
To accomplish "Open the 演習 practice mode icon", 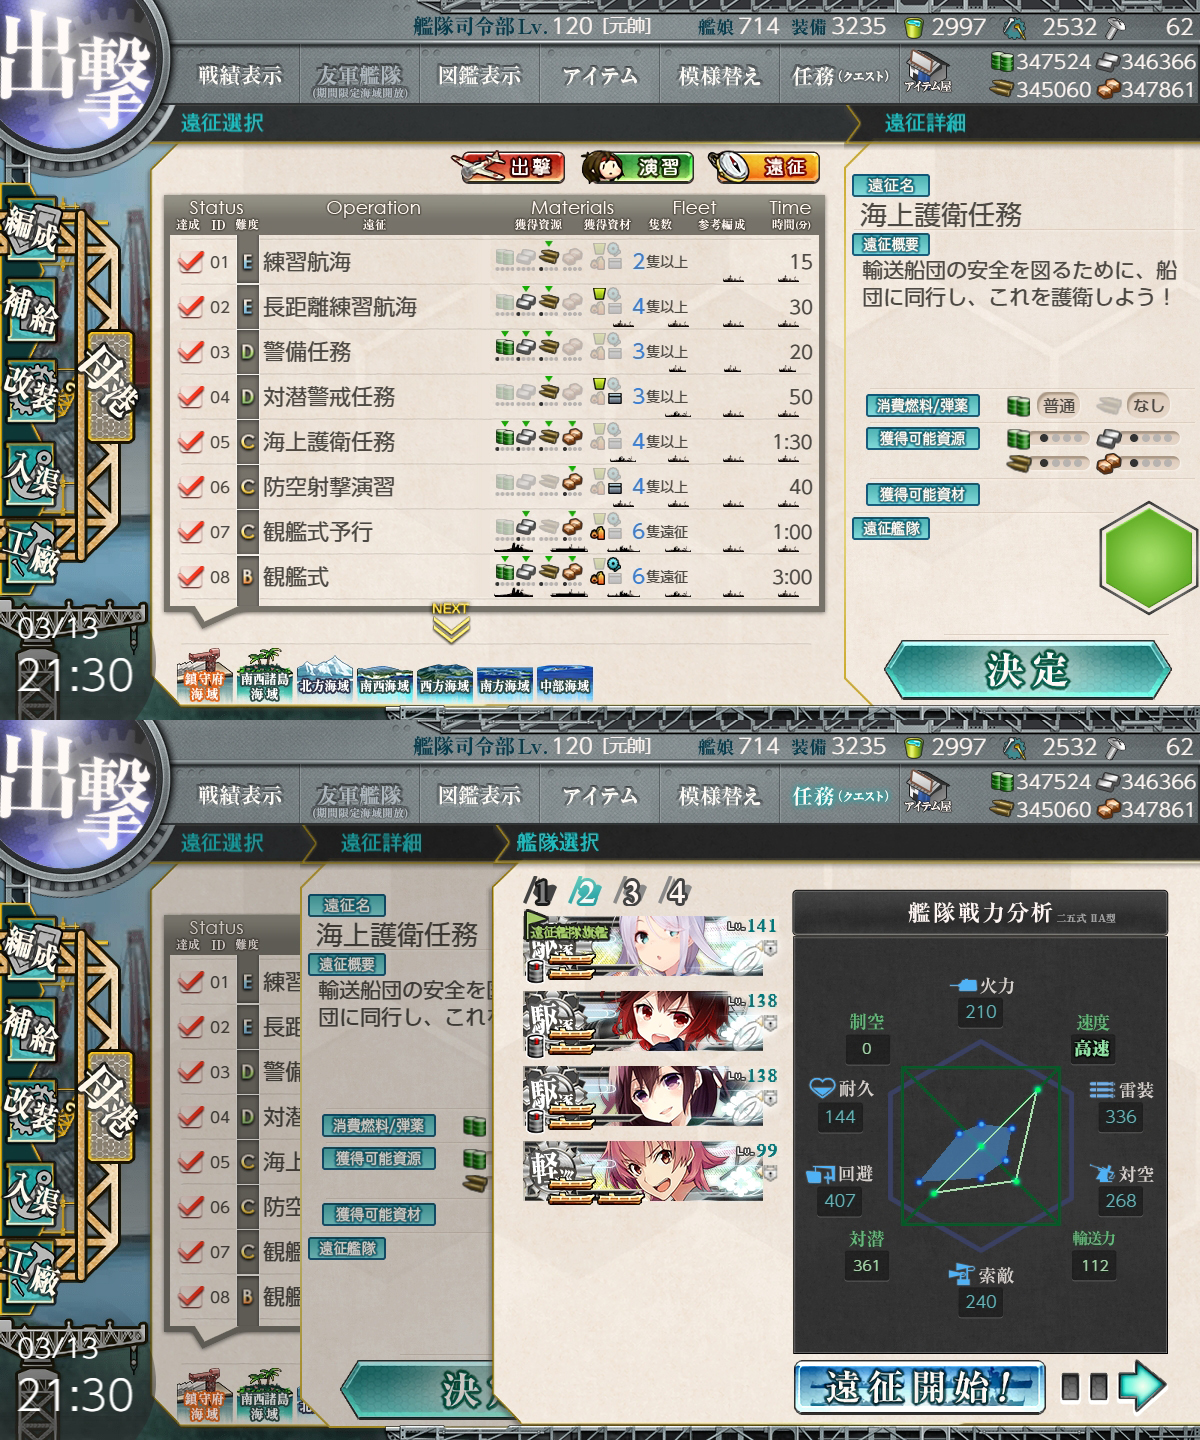I will point(638,167).
